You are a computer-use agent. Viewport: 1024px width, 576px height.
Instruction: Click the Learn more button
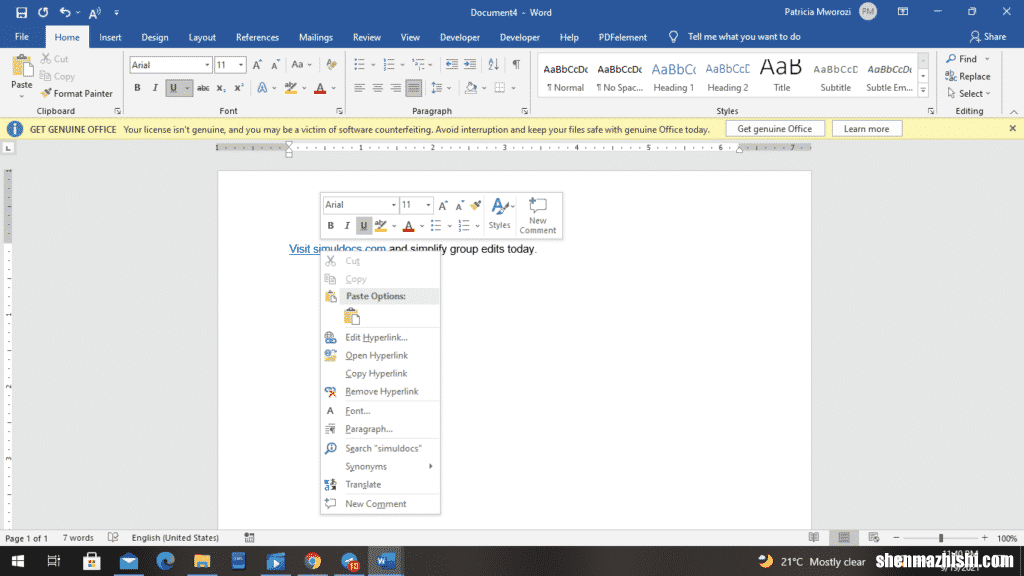[867, 129]
